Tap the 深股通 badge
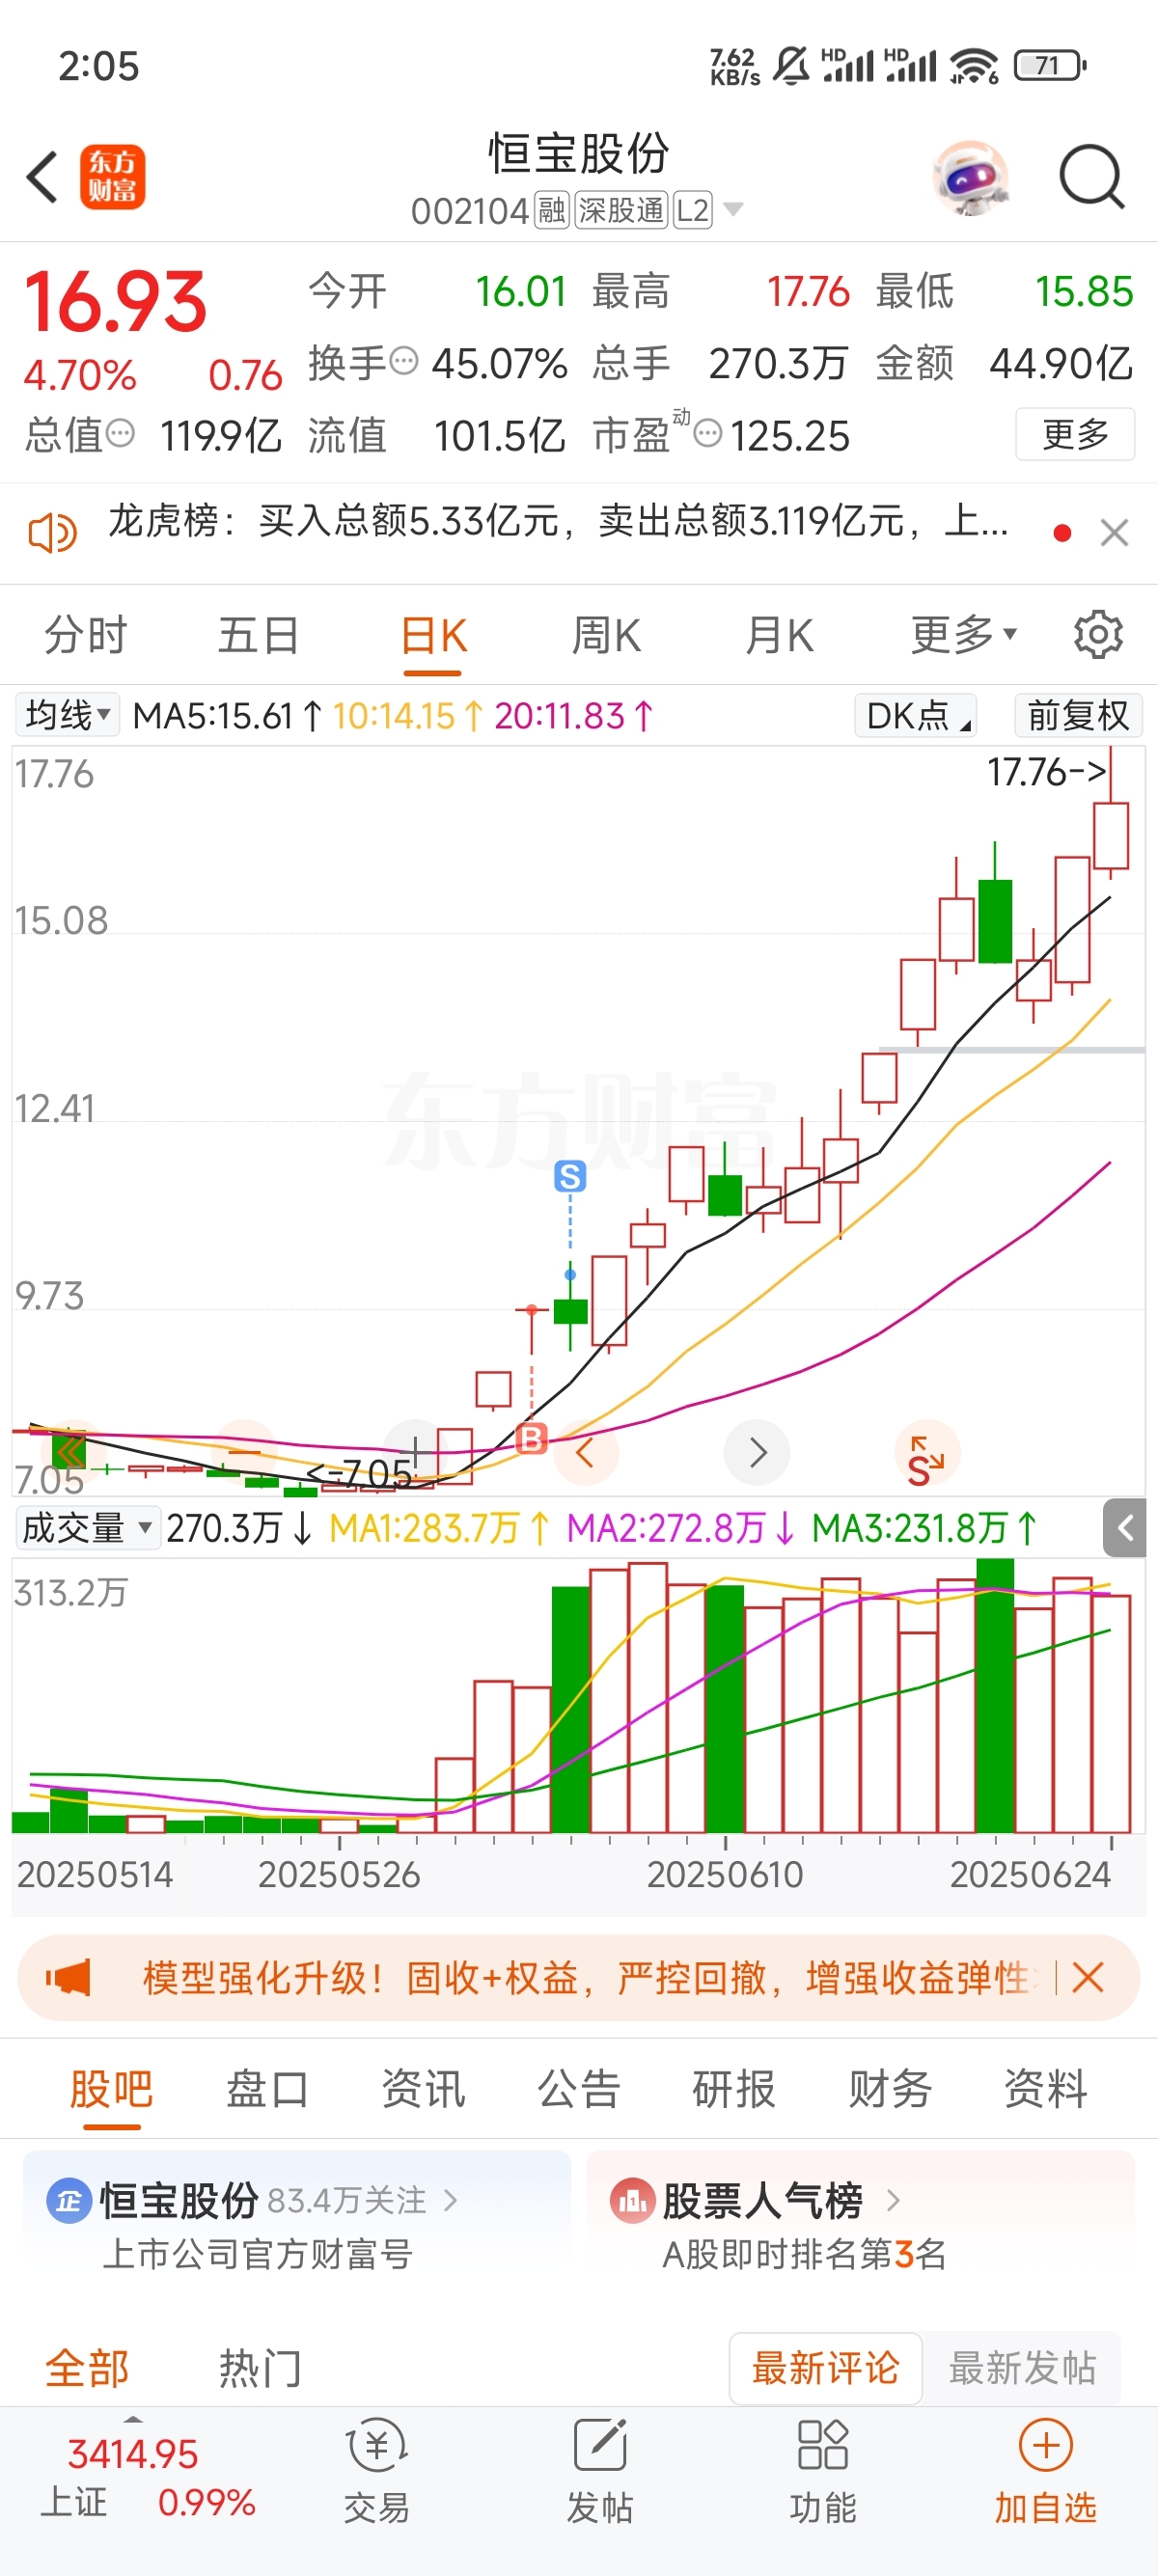The height and width of the screenshot is (2576, 1158). pyautogui.click(x=621, y=210)
